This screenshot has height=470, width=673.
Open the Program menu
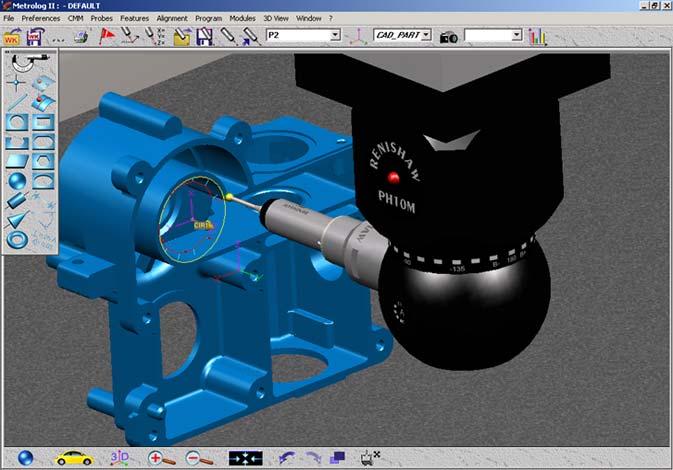[x=209, y=18]
